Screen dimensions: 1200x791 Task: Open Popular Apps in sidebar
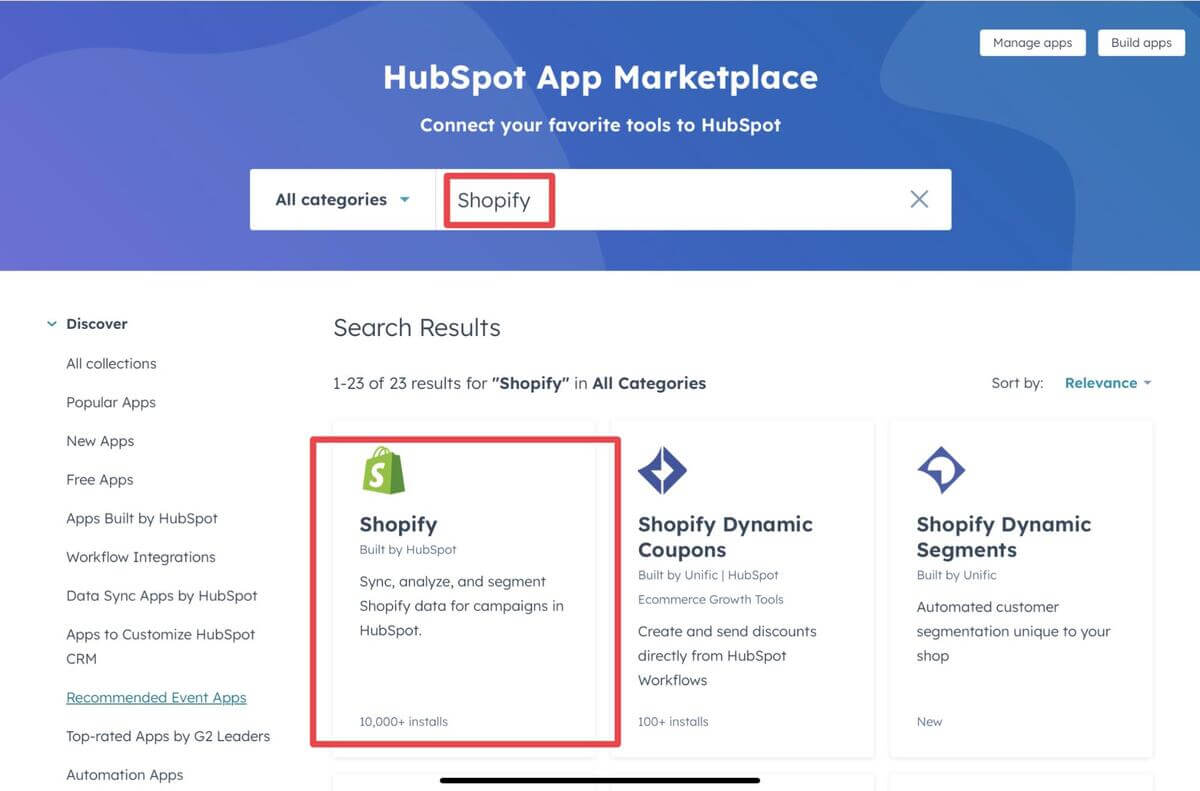pos(111,402)
